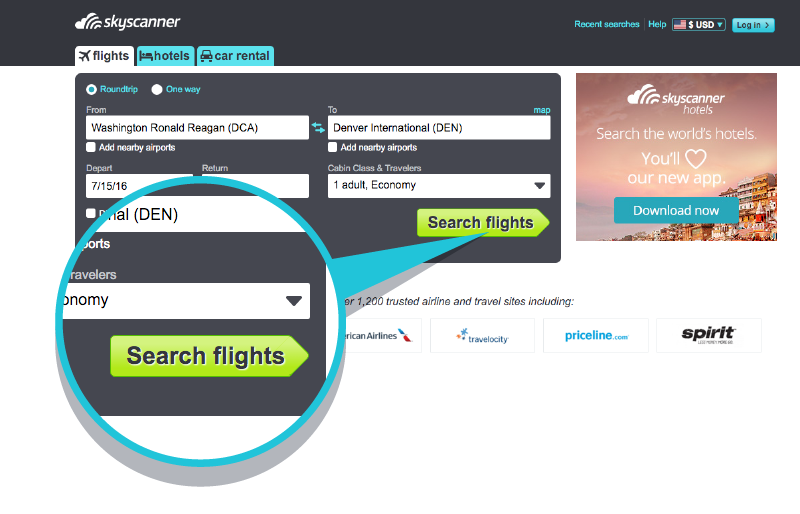Check nearby airports under From field
The width and height of the screenshot is (800, 514).
point(91,147)
